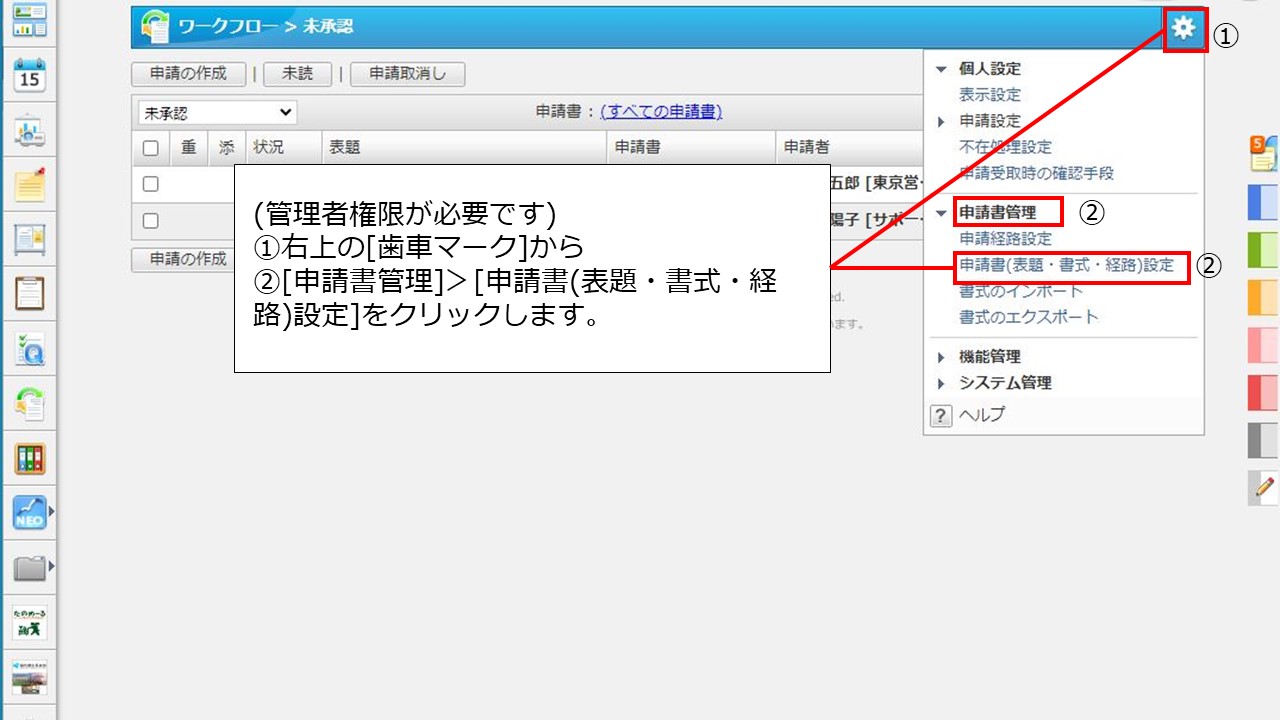This screenshot has width=1280, height=720.
Task: Expand the arrow beside the NEO icon
Action: pos(51,513)
